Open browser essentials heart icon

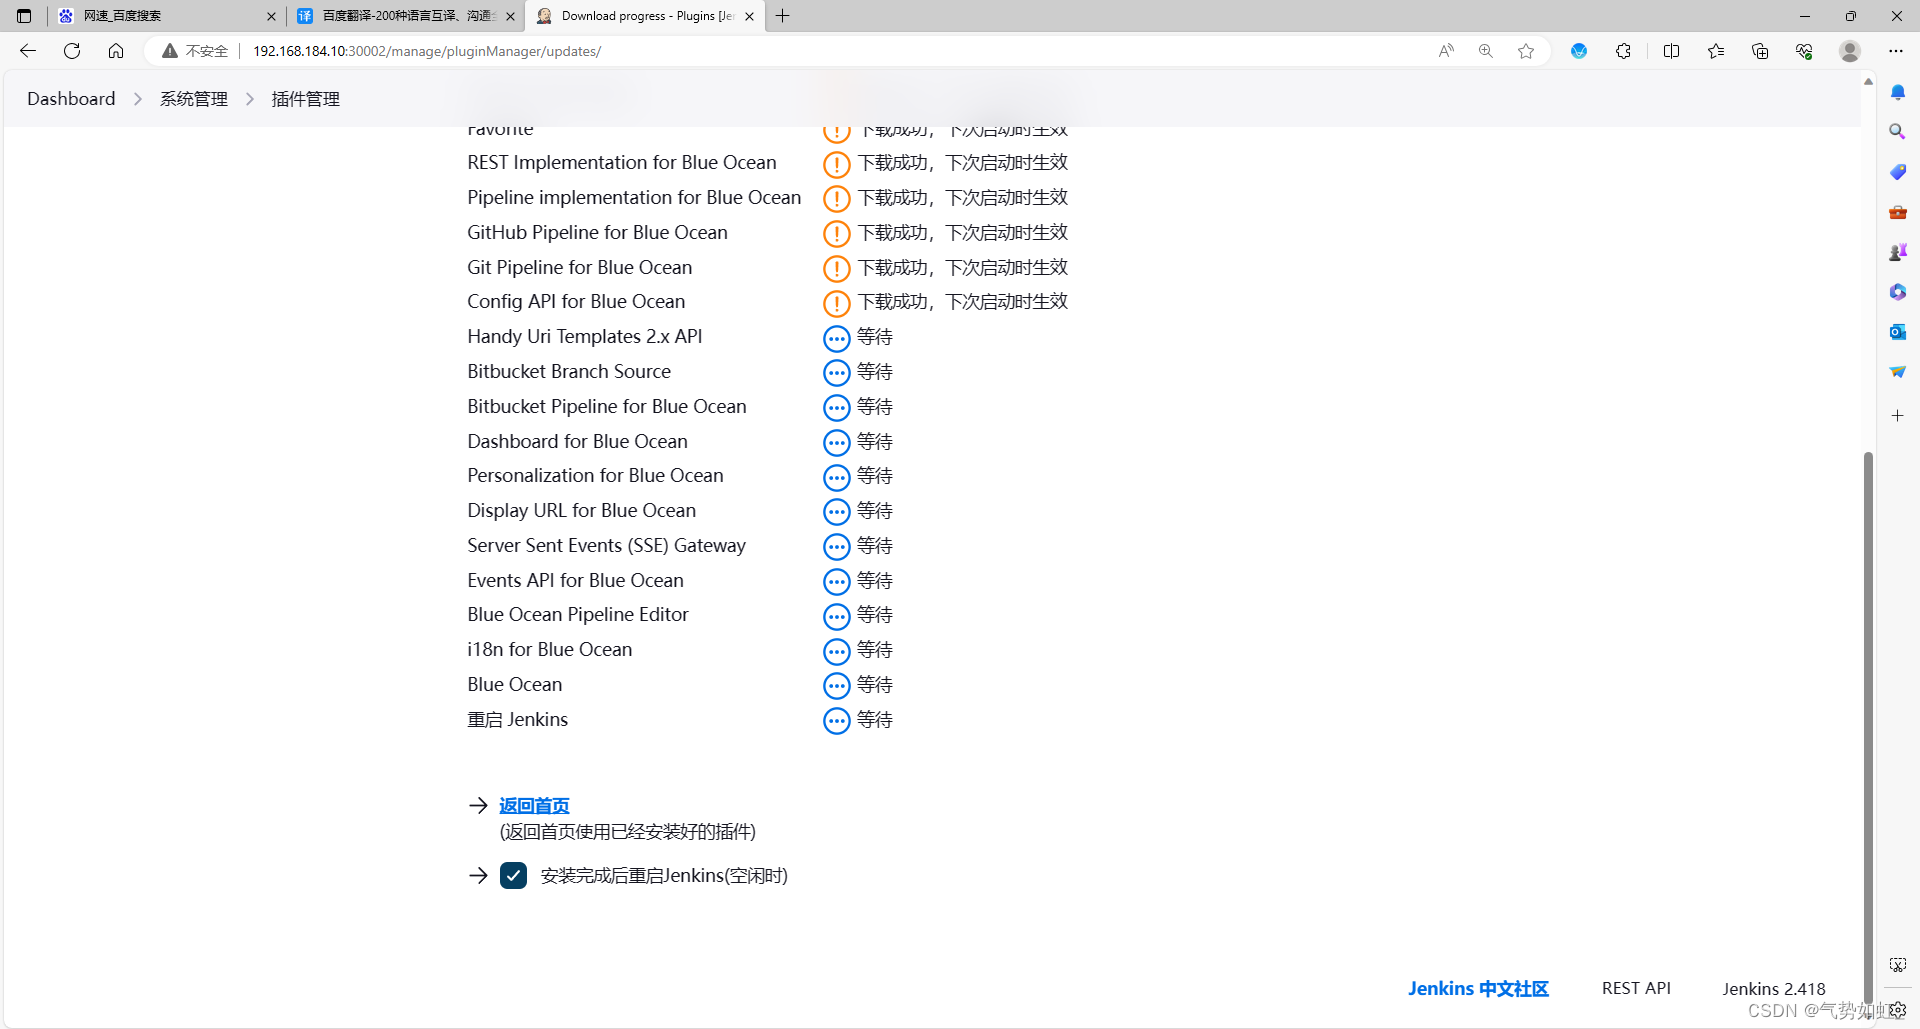1804,51
